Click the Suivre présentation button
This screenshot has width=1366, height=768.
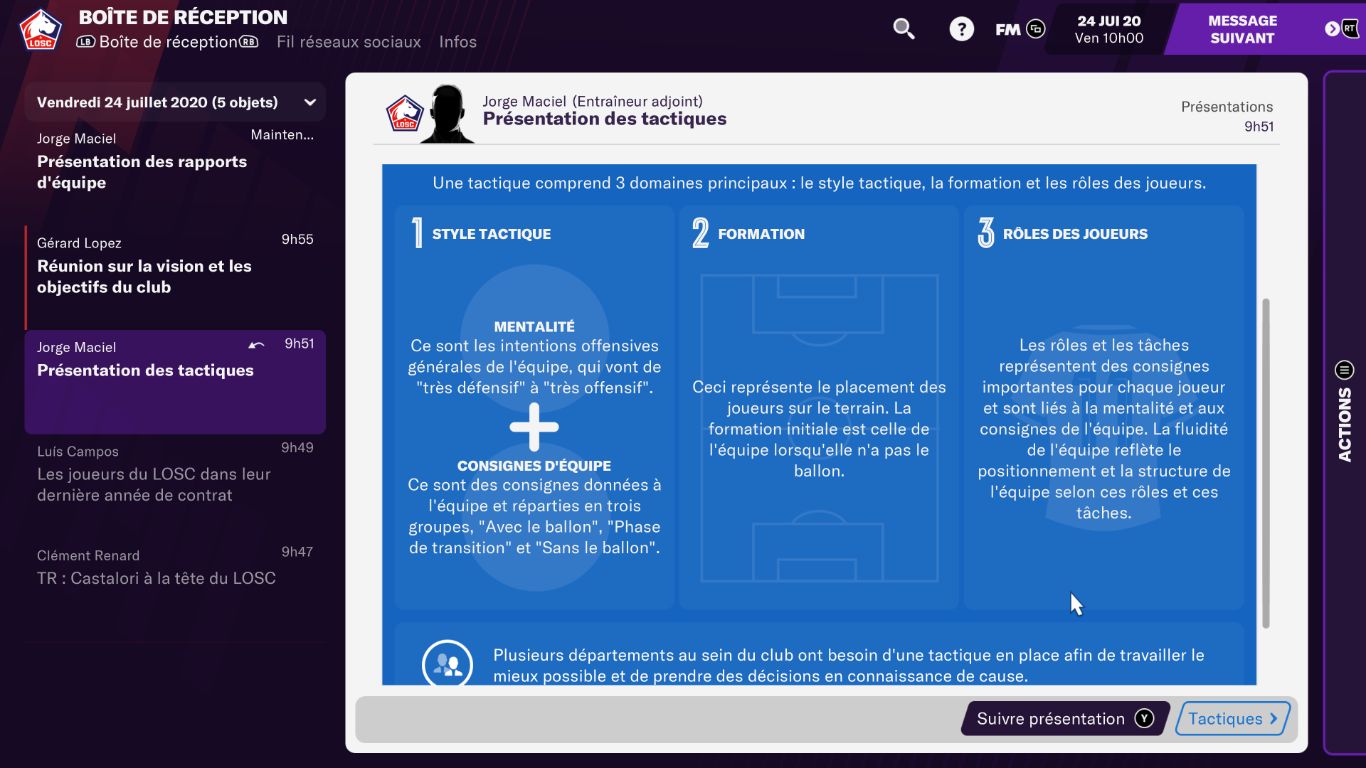tap(1065, 718)
